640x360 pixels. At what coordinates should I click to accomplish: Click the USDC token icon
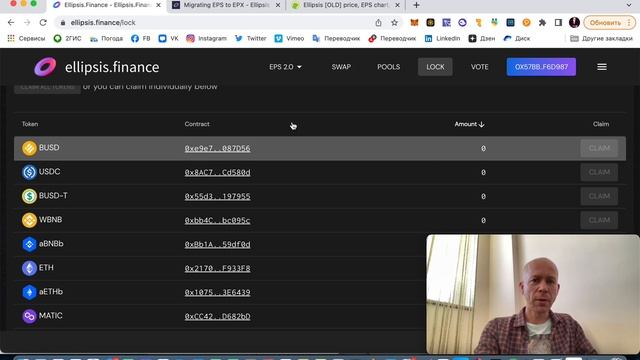29,172
